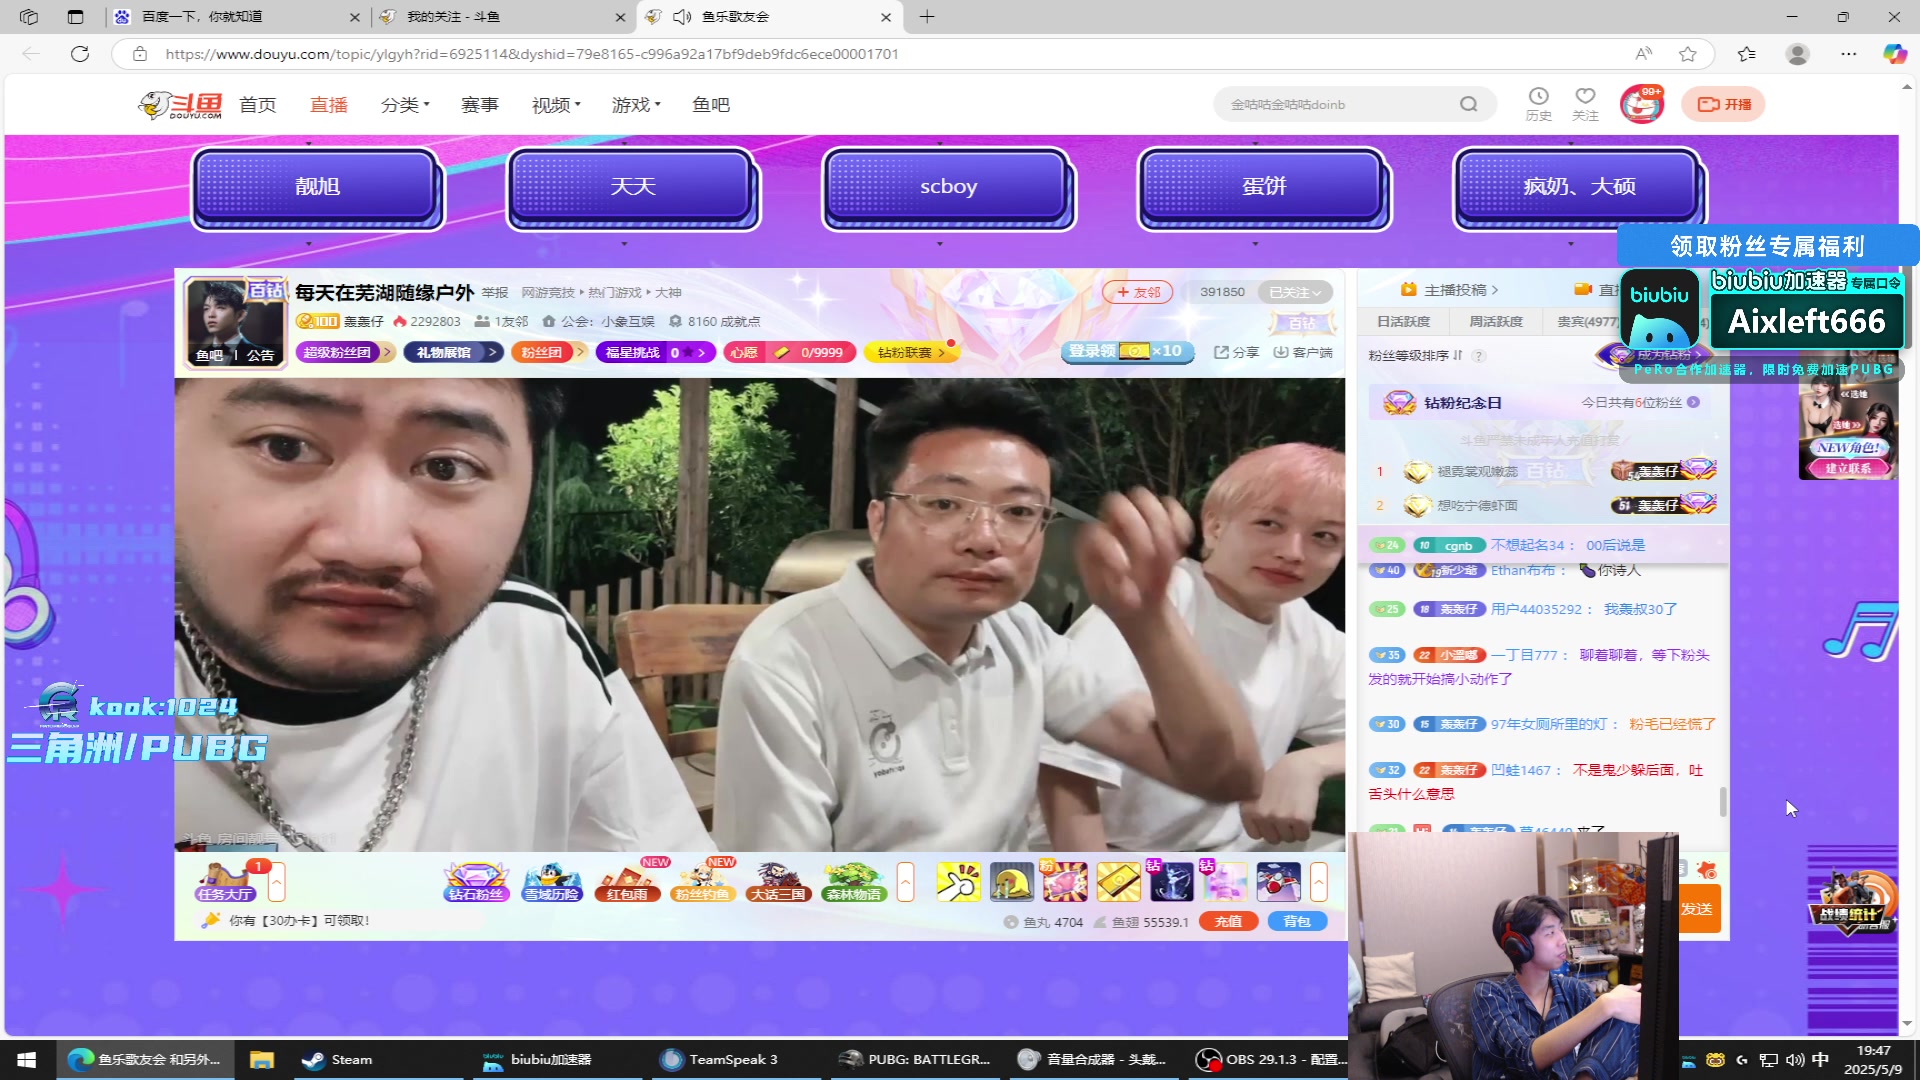This screenshot has height=1080, width=1920.
Task: Toggle tab audio mute speaker icon
Action: pyautogui.click(x=683, y=17)
